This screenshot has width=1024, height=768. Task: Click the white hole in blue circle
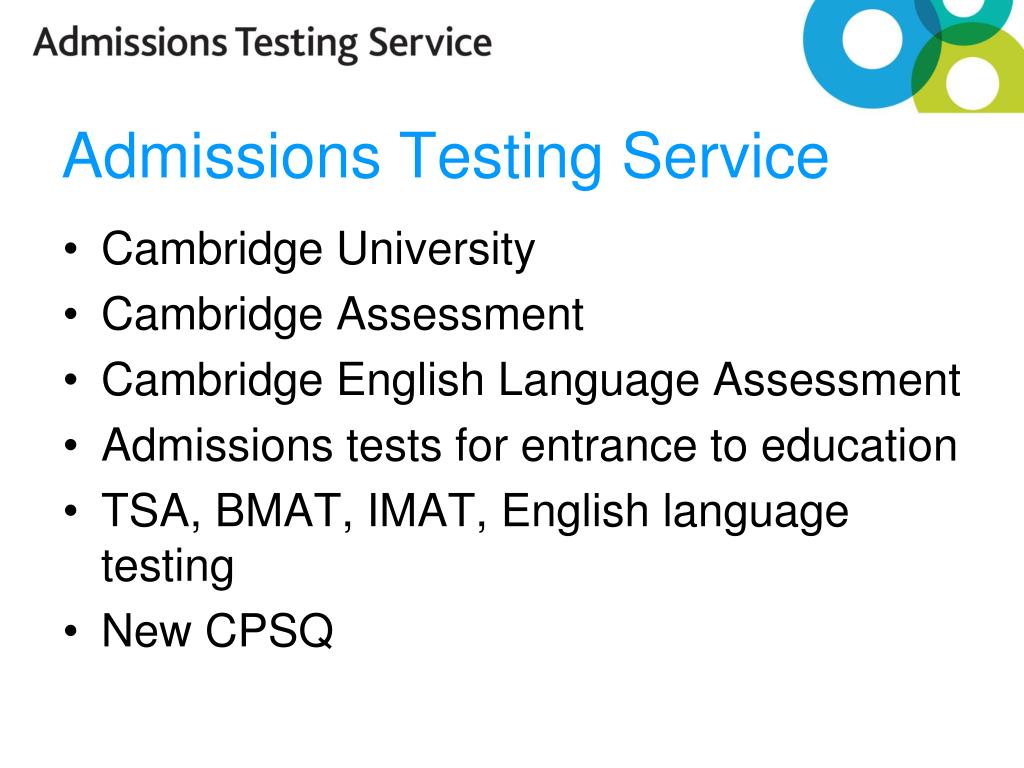coord(872,39)
